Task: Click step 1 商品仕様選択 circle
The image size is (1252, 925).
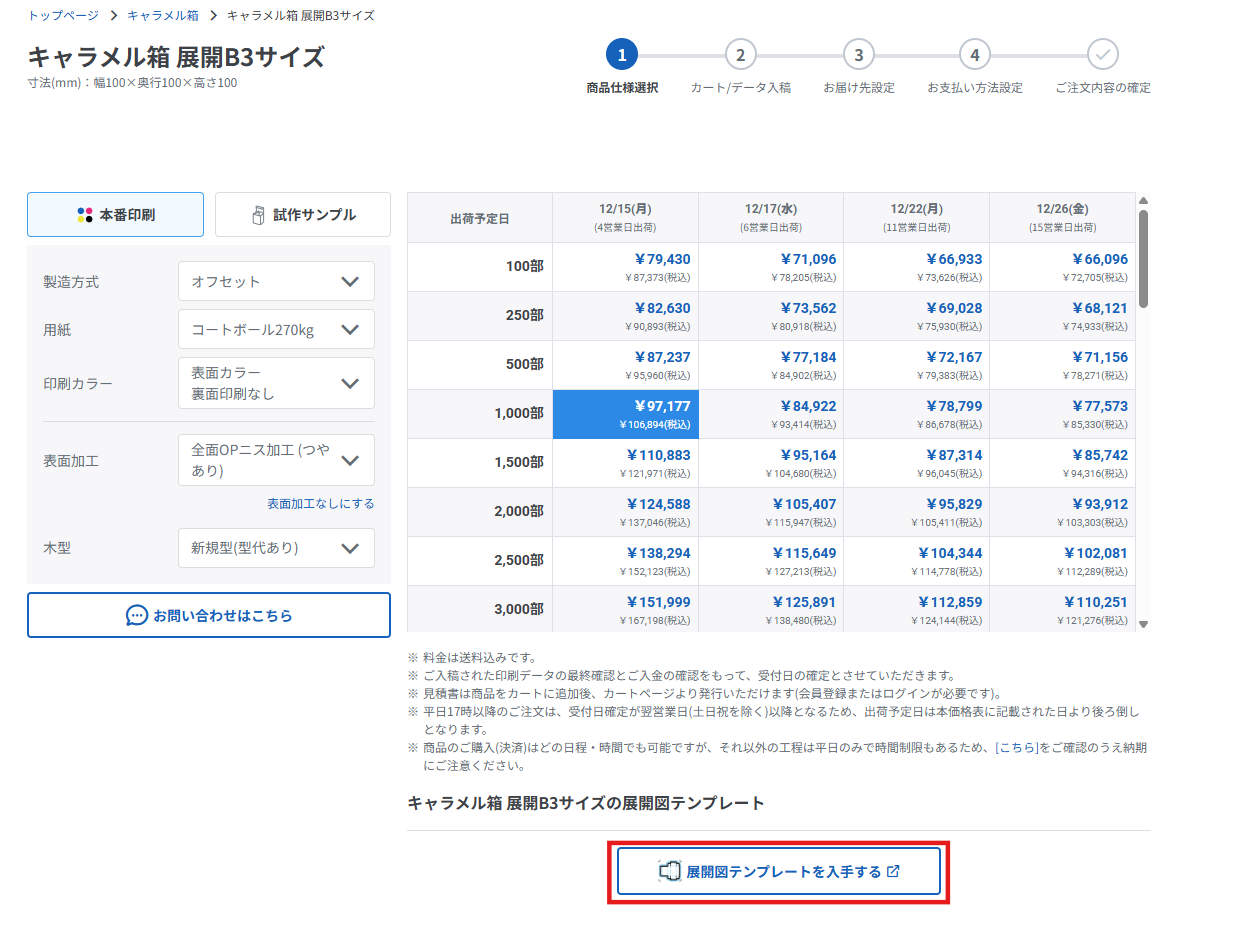Action: point(622,54)
